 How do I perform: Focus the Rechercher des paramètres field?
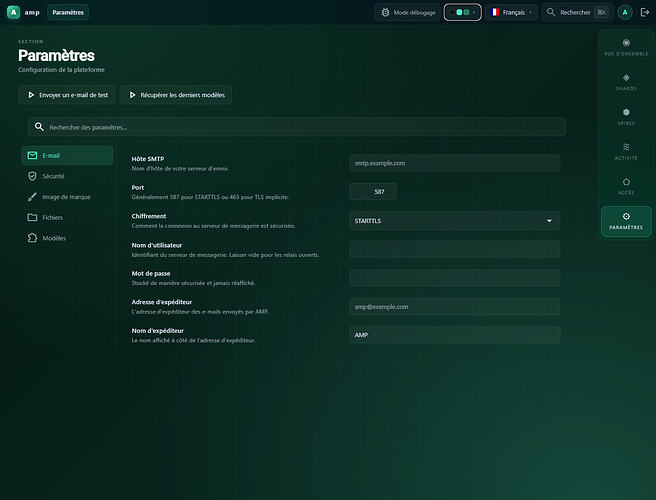297,127
